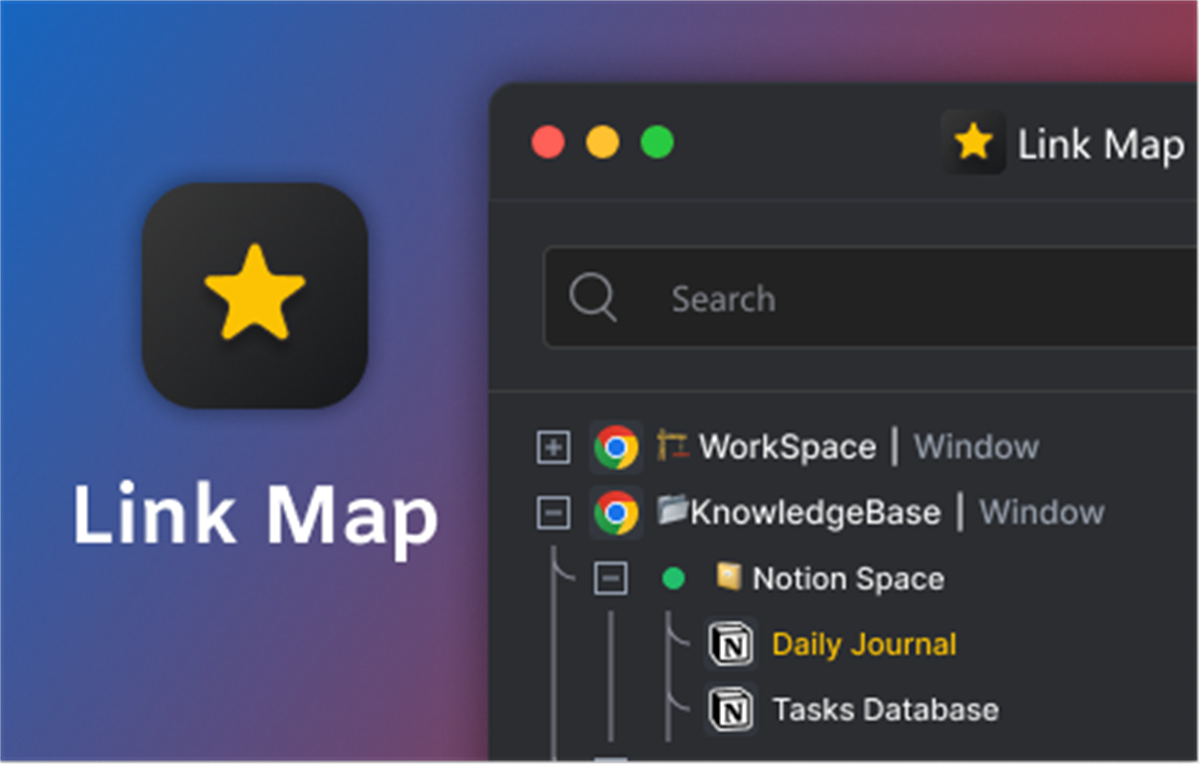Screen dimensions: 1200x764
Task: Select the Notion Space label
Action: [x=848, y=578]
